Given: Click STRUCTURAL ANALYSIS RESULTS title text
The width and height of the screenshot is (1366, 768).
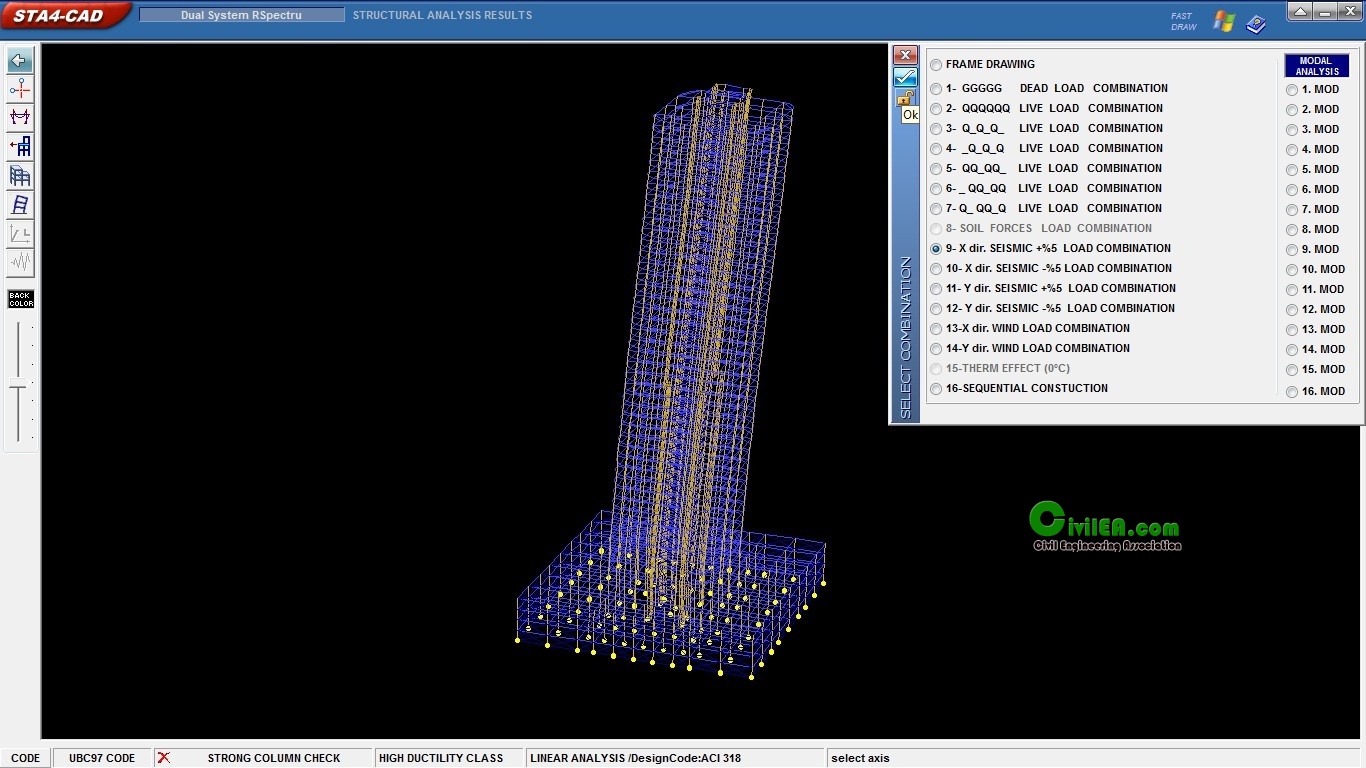Looking at the screenshot, I should 442,15.
